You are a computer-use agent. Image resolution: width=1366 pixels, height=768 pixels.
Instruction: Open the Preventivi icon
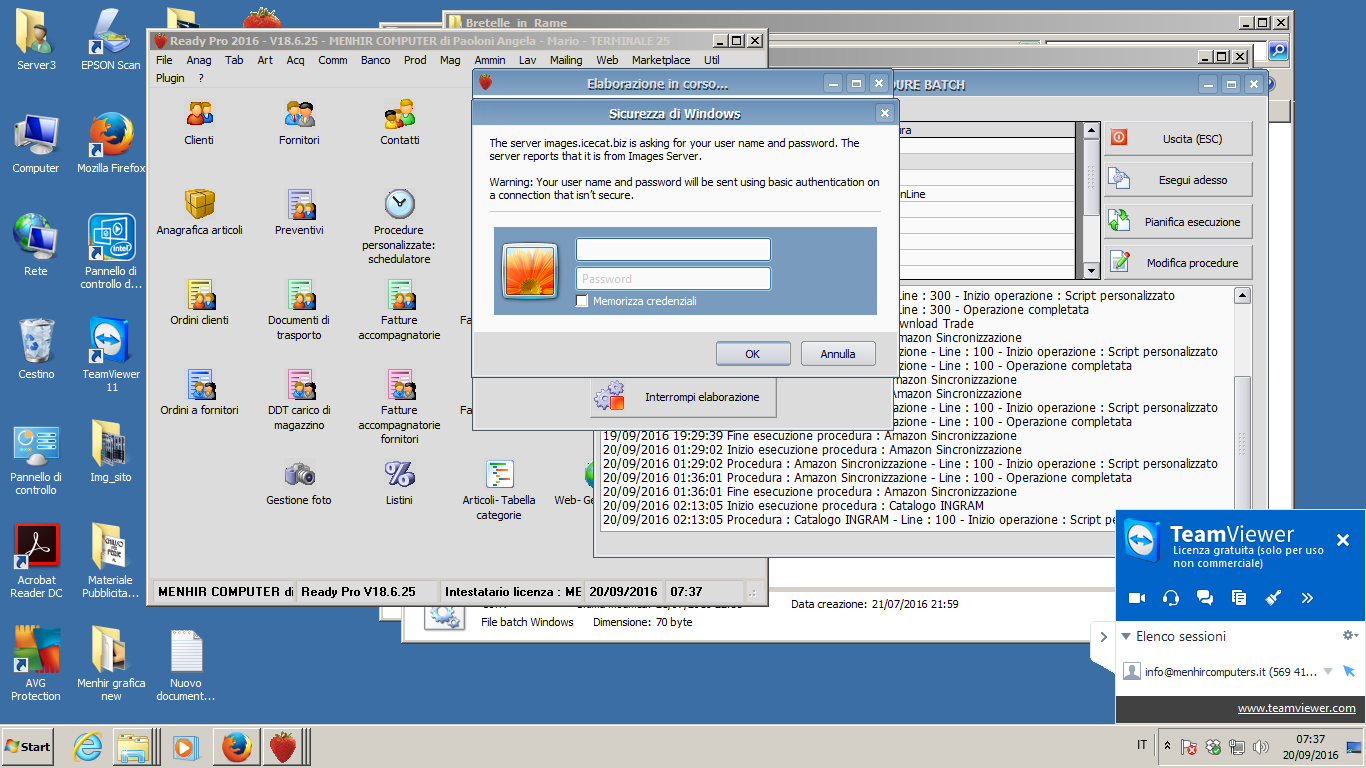(300, 204)
